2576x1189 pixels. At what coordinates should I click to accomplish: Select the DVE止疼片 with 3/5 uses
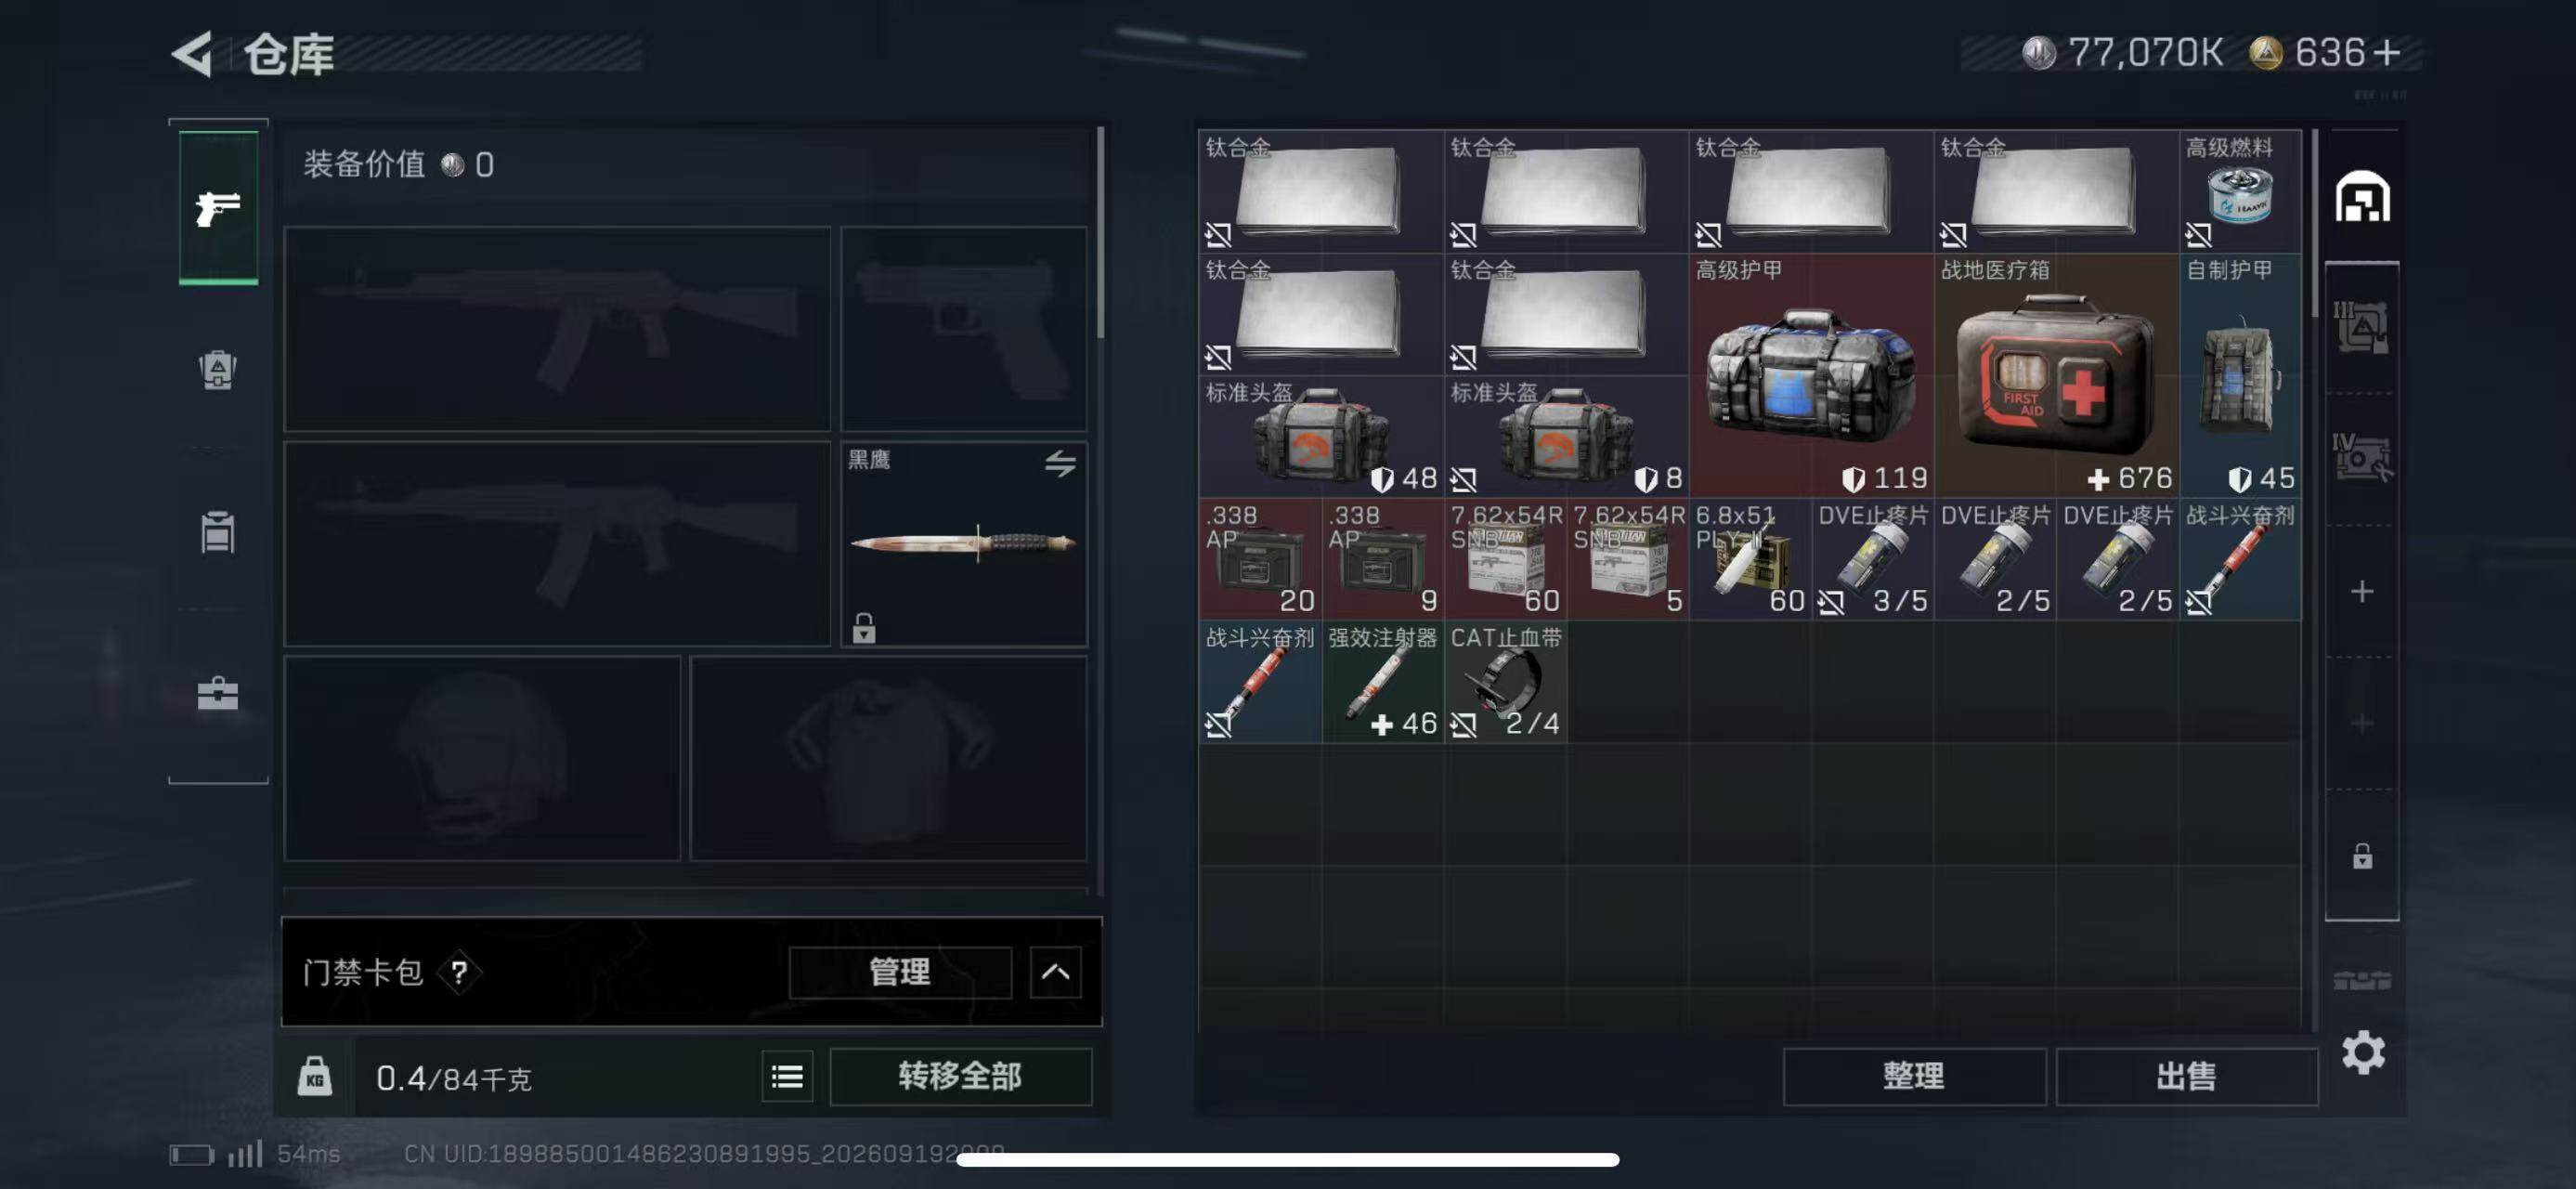tap(1872, 559)
